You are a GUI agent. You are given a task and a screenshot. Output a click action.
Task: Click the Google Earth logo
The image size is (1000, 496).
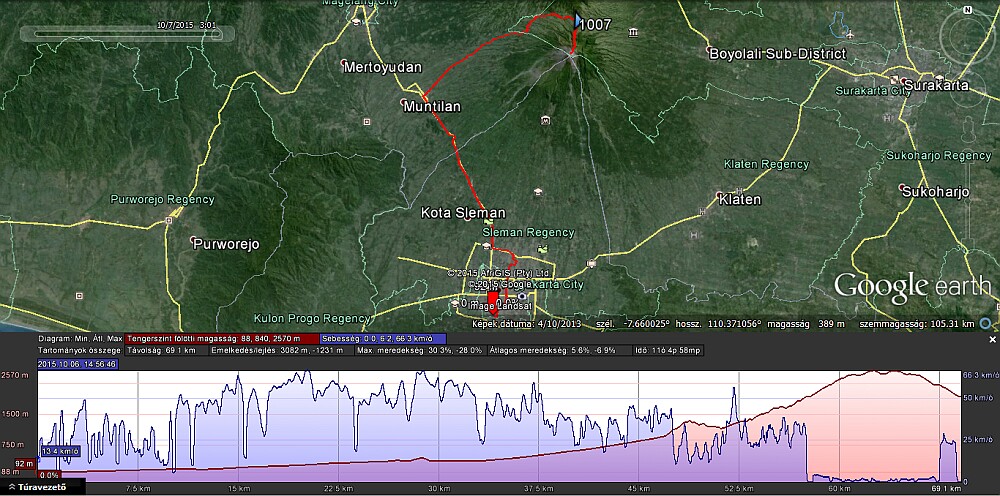[x=912, y=288]
